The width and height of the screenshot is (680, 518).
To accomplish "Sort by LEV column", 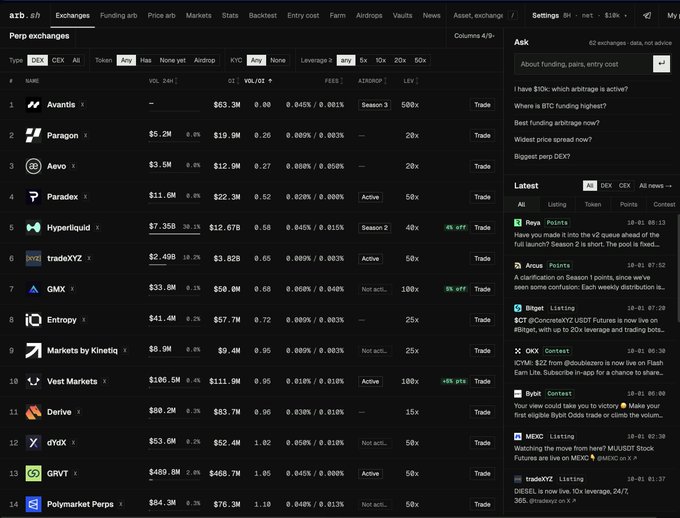I will 411,81.
